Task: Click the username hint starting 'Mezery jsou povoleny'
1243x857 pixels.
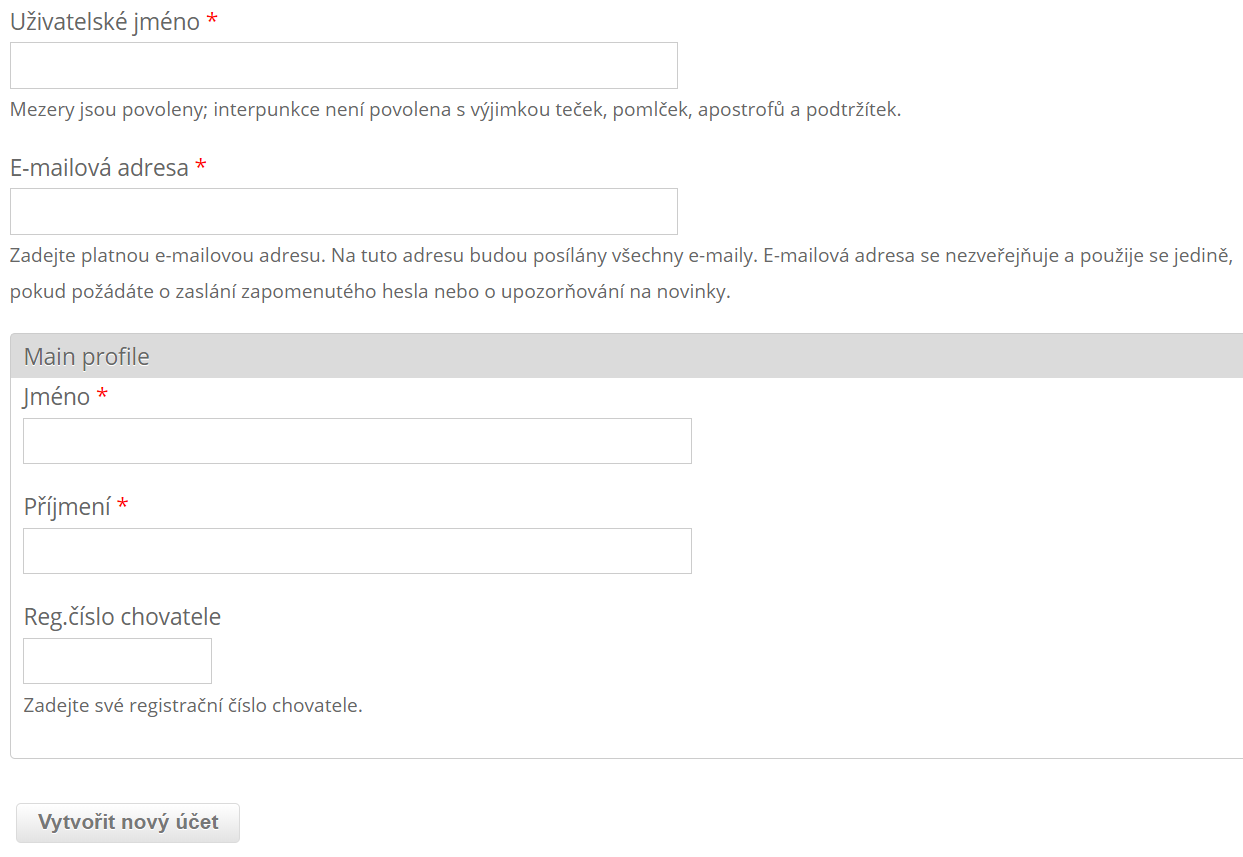Action: 455,110
